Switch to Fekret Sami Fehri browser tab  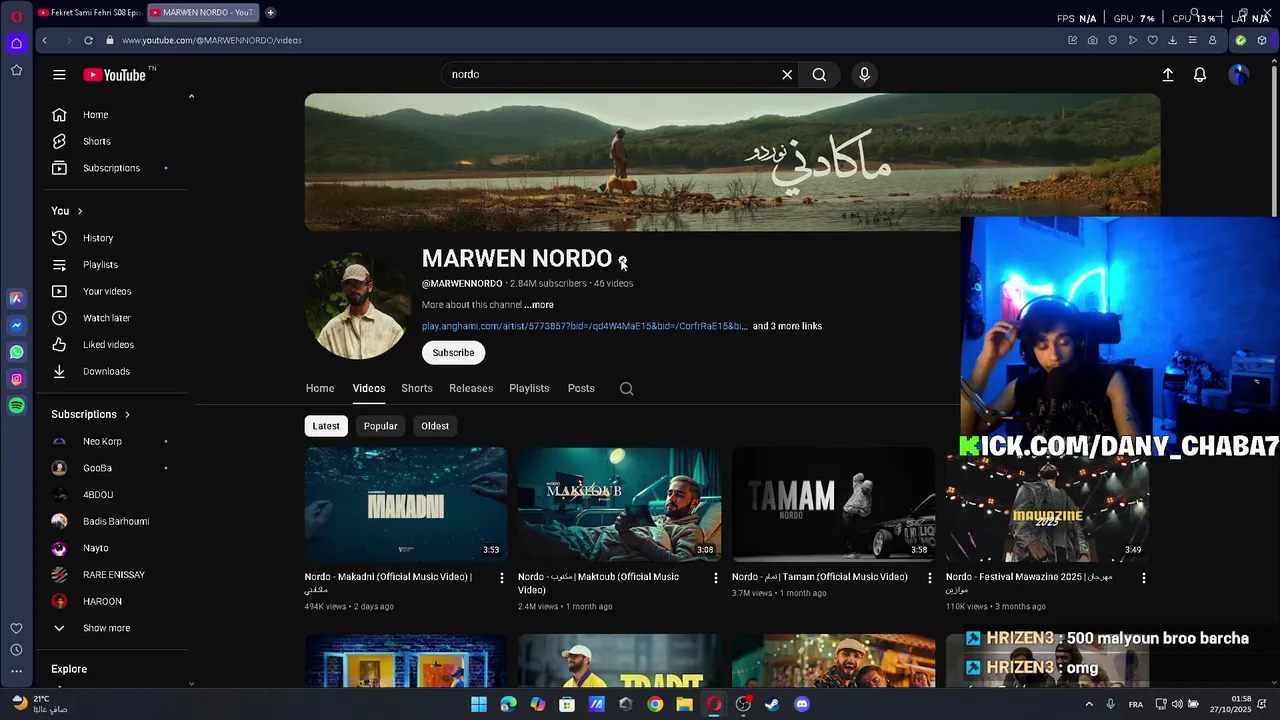click(89, 13)
